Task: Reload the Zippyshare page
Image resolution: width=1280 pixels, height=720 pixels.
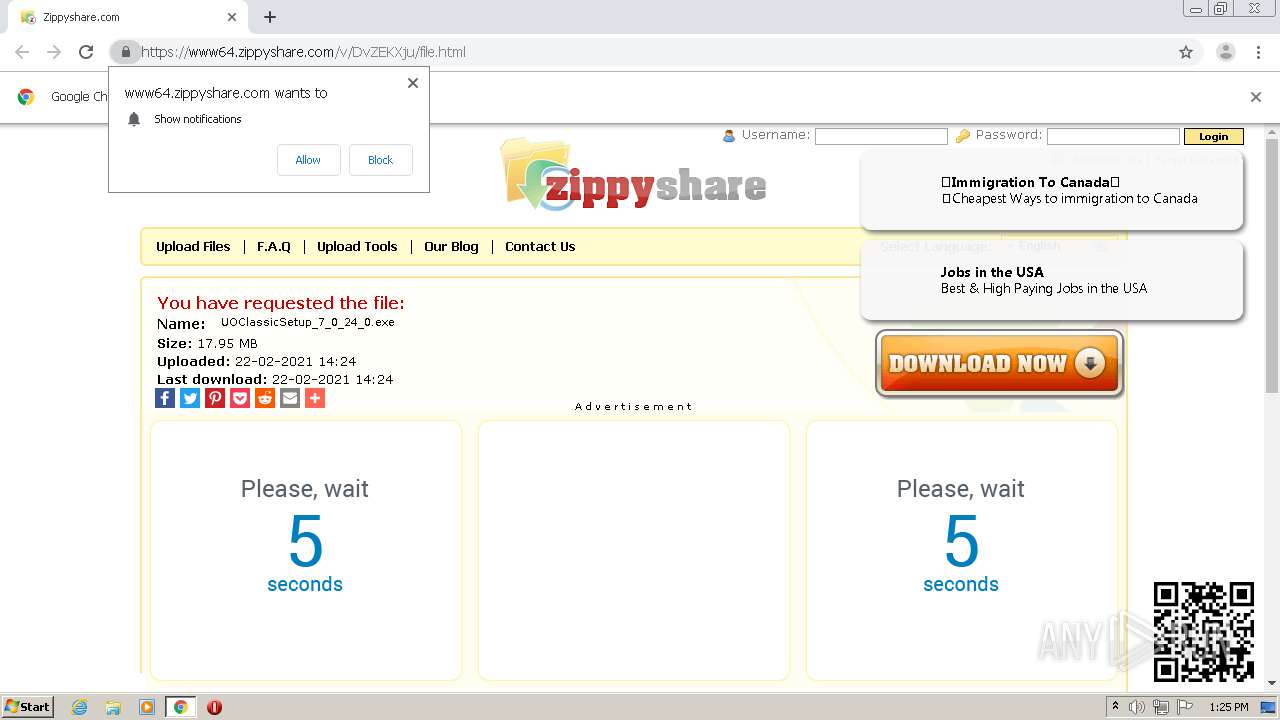Action: coord(86,52)
